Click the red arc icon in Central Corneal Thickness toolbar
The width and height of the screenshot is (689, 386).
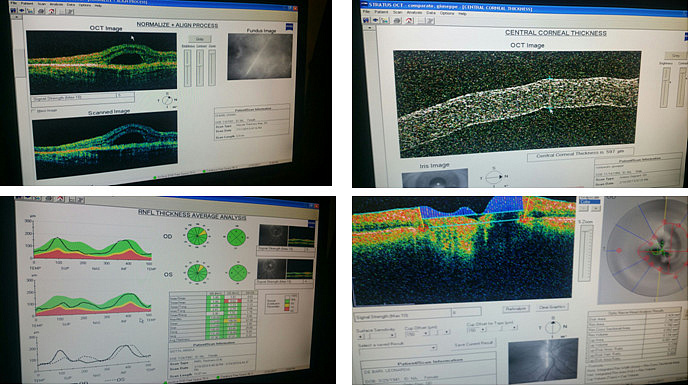[x=408, y=20]
